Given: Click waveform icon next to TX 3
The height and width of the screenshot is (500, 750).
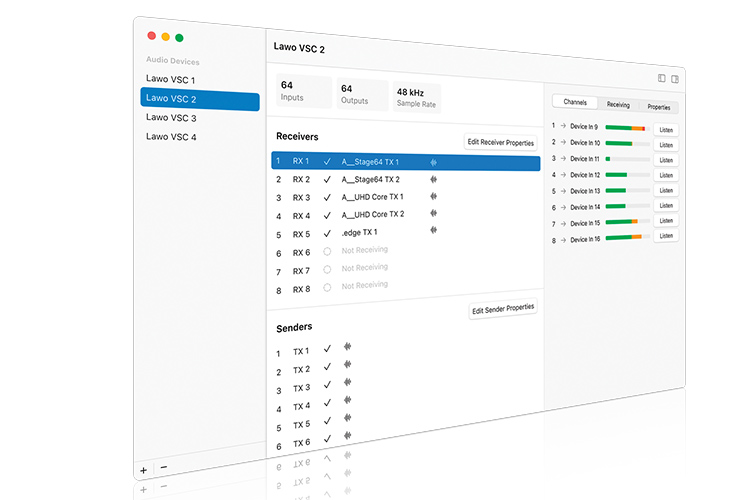Looking at the screenshot, I should pos(348,382).
